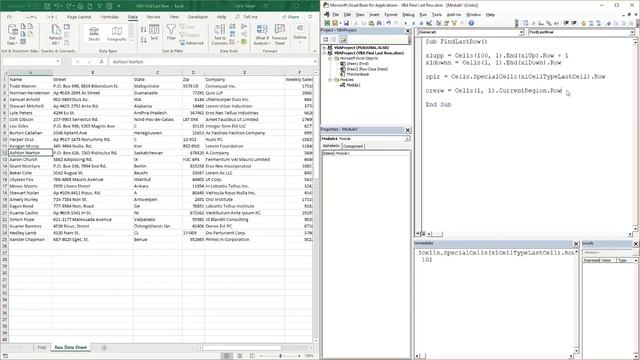Switch to Alphabetic properties tab

[331, 146]
